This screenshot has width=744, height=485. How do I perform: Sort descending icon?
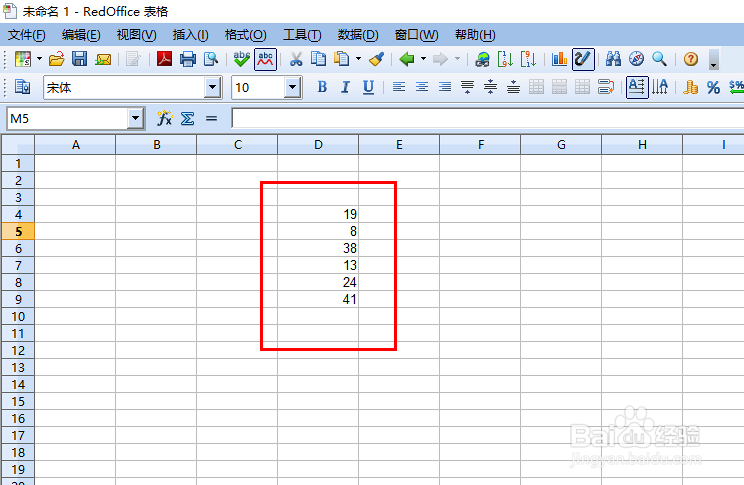(x=528, y=59)
